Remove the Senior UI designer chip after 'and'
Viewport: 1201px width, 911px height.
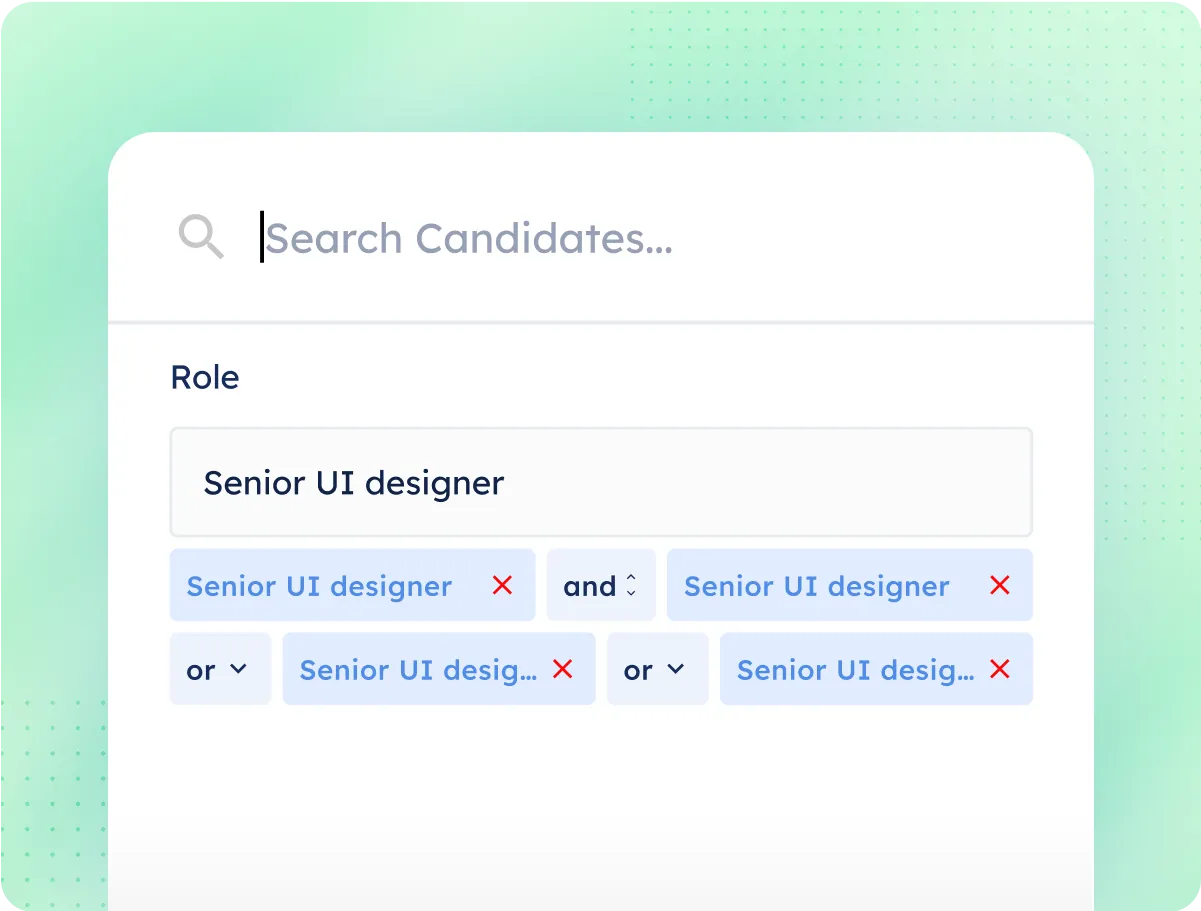(999, 586)
